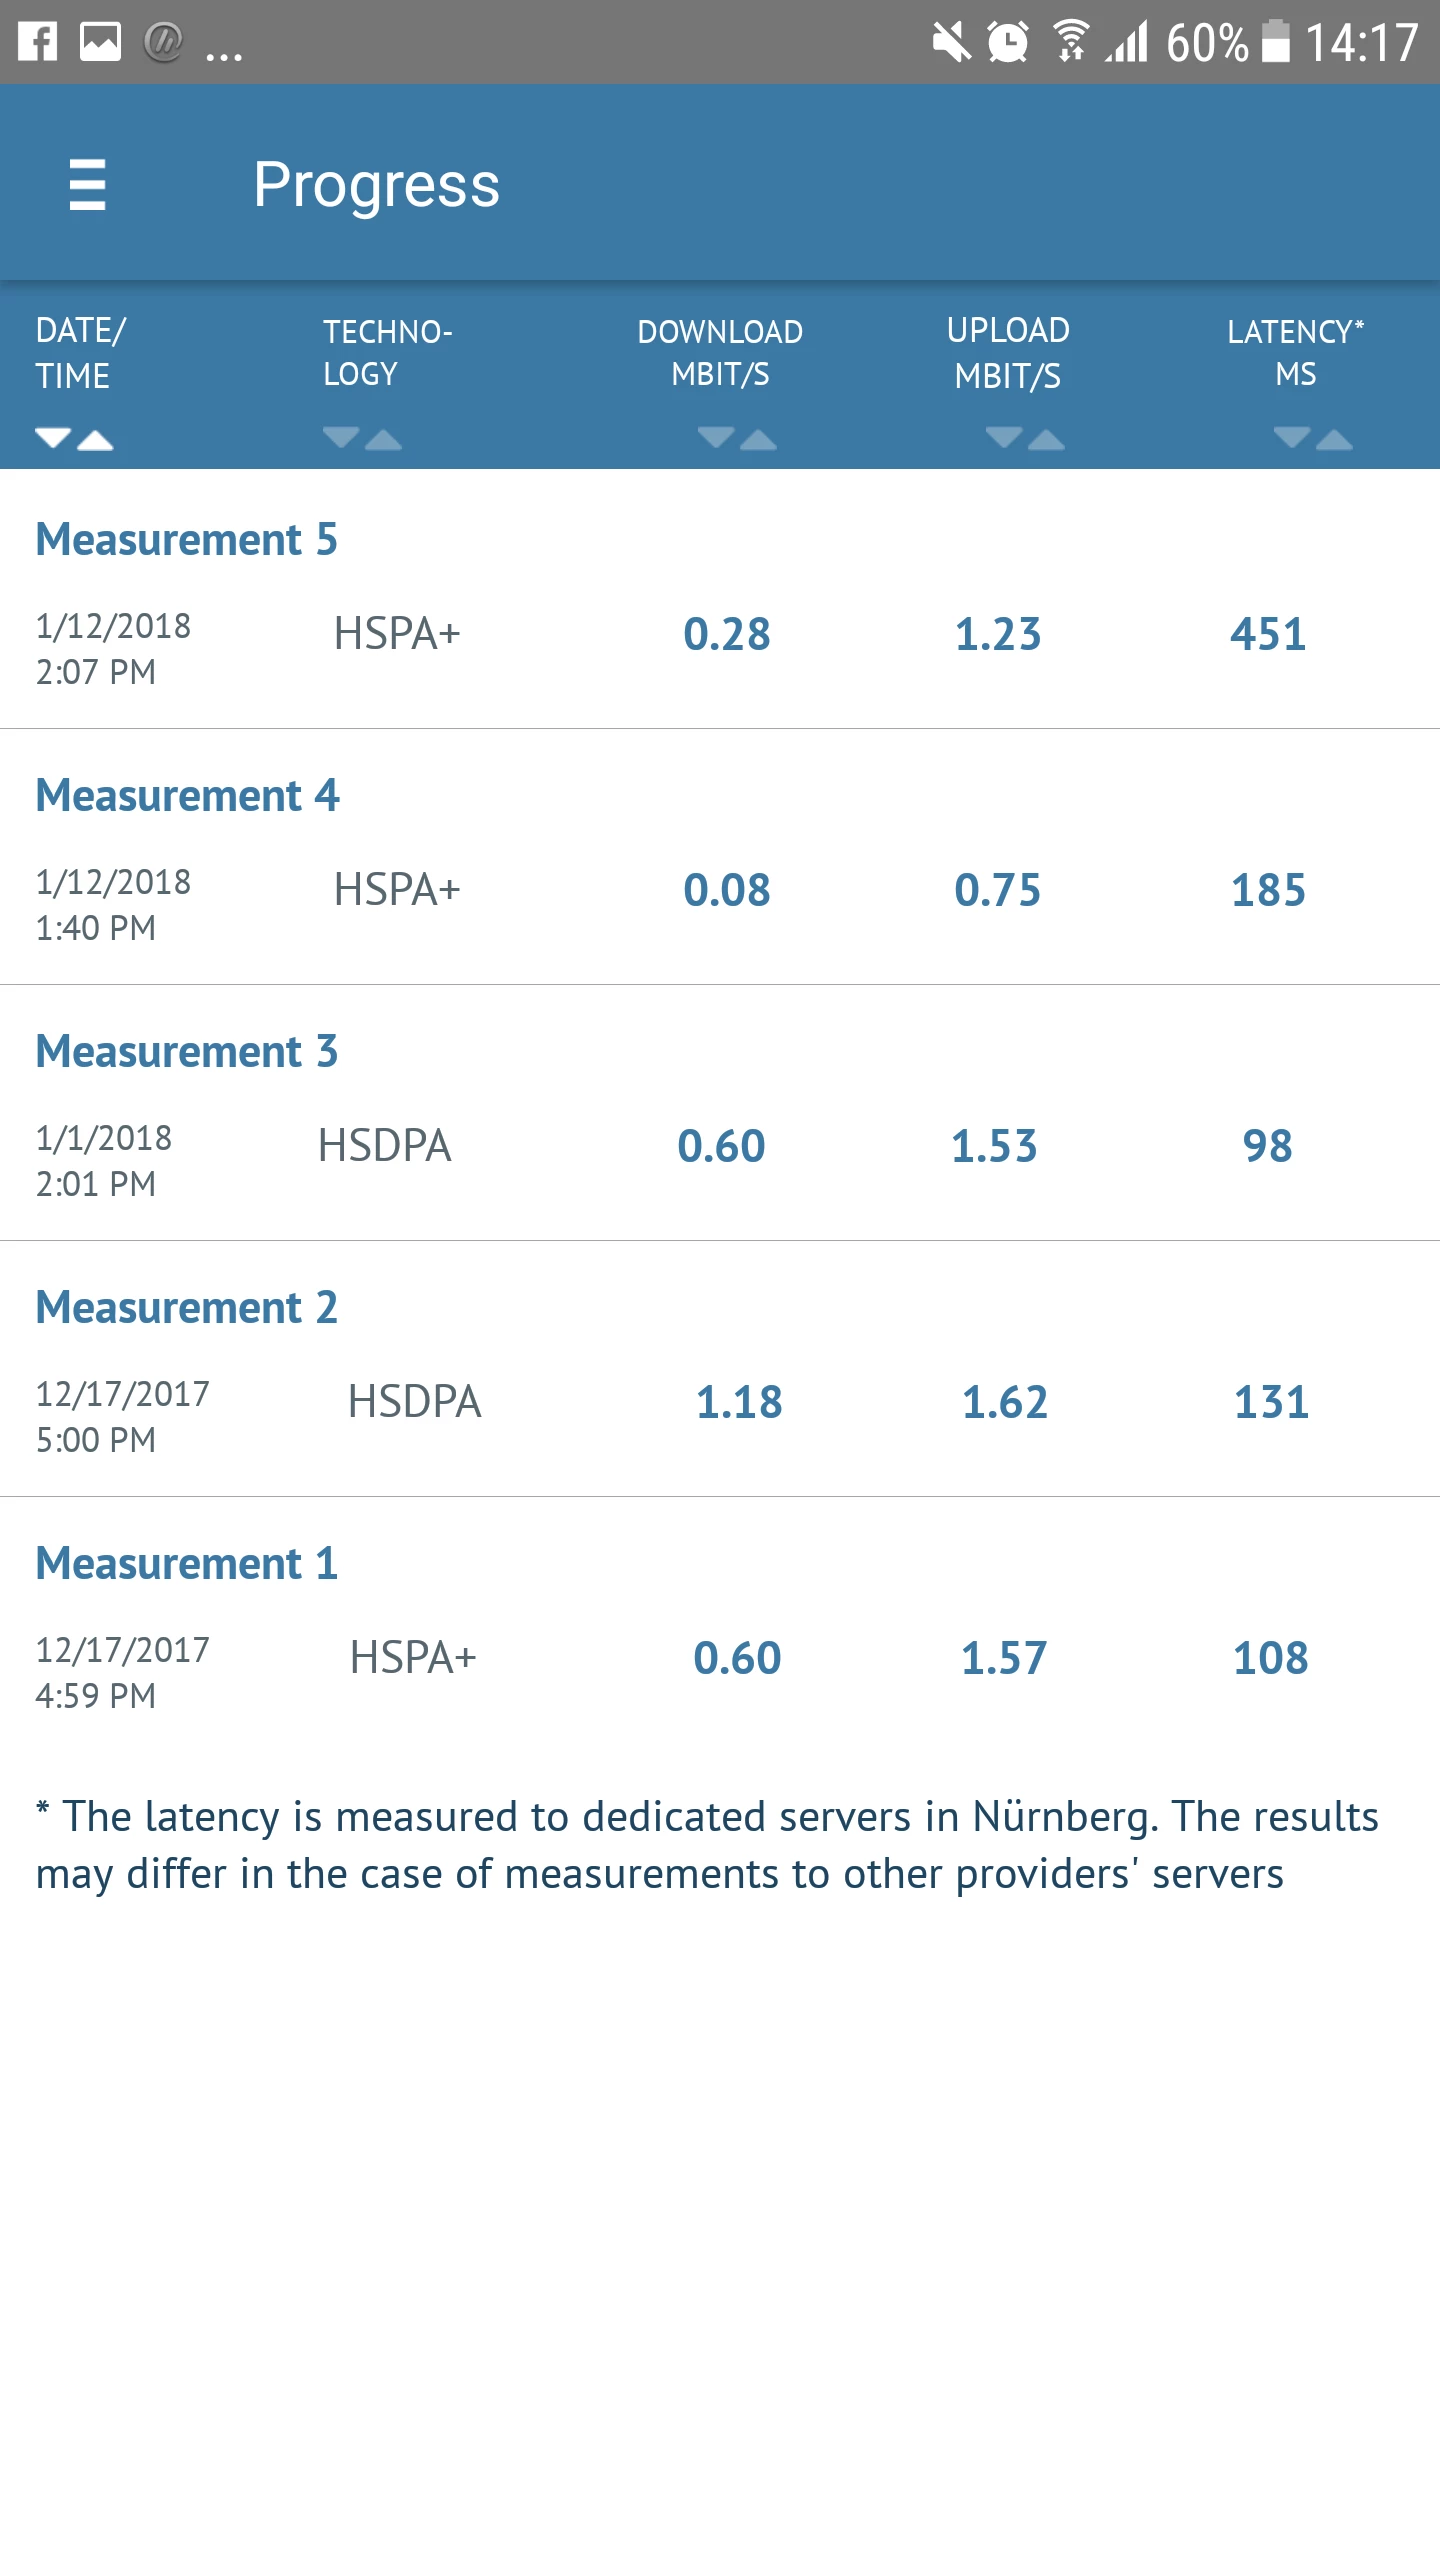1440x2560 pixels.
Task: Tap the muted sound status icon
Action: [950, 42]
